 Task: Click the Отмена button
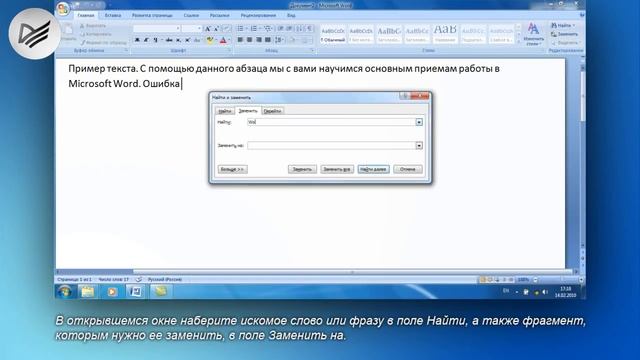(408, 169)
